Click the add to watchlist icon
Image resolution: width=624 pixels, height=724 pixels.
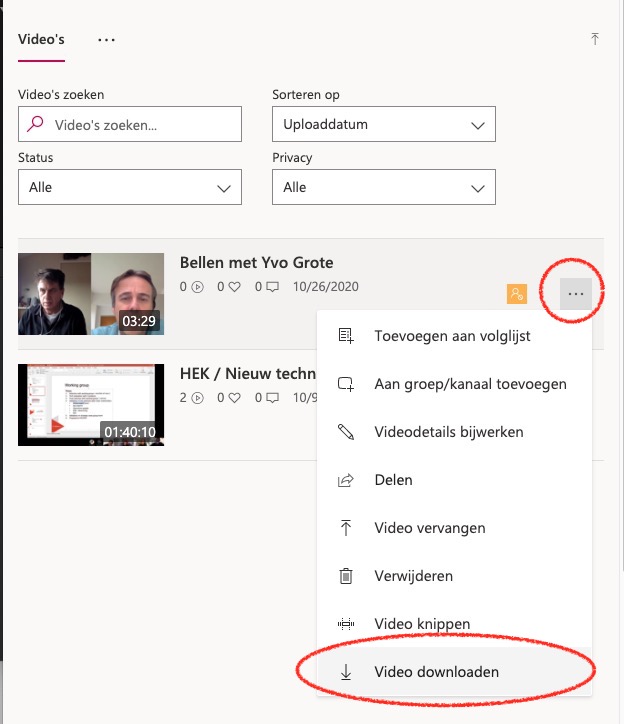point(346,336)
